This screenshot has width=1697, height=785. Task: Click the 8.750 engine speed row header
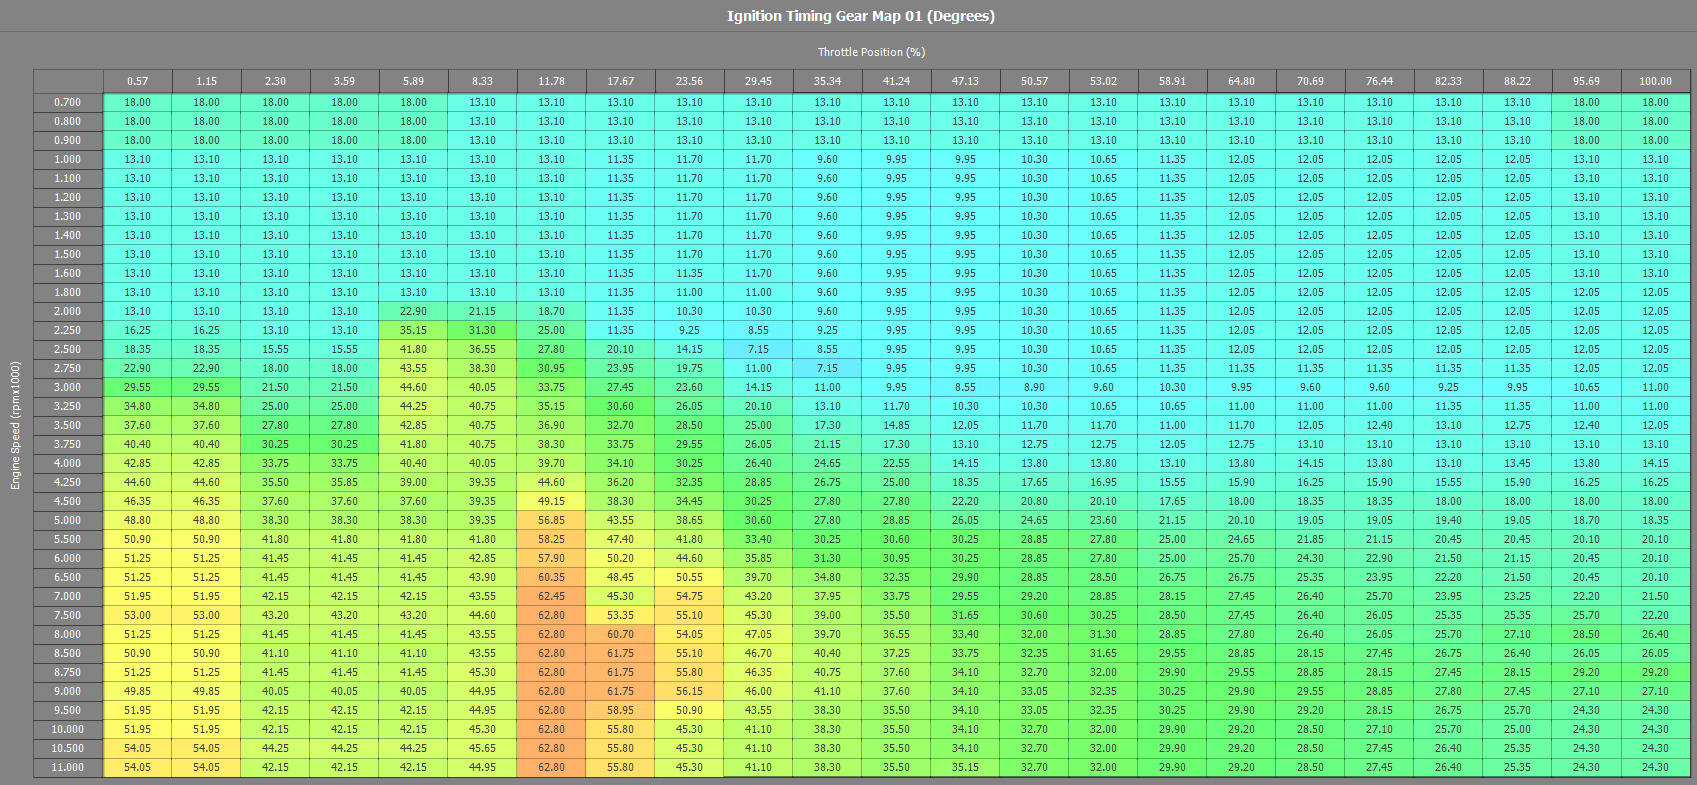68,672
